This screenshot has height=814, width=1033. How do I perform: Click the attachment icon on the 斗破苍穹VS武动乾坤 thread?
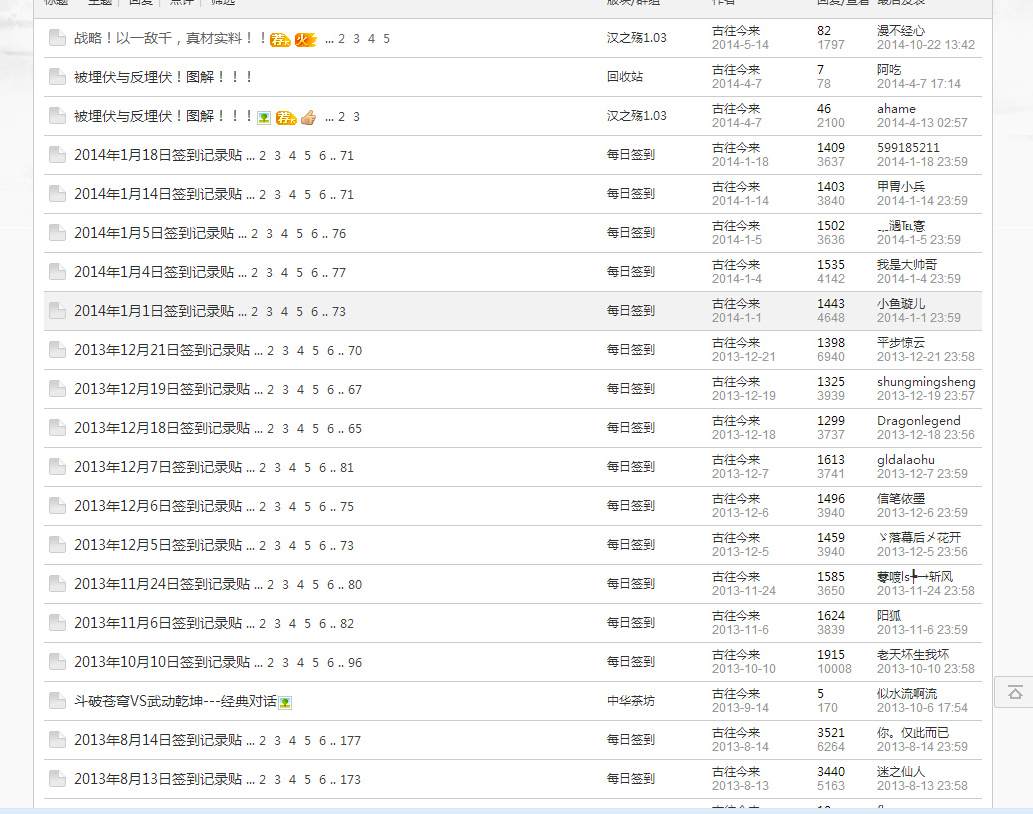point(287,702)
